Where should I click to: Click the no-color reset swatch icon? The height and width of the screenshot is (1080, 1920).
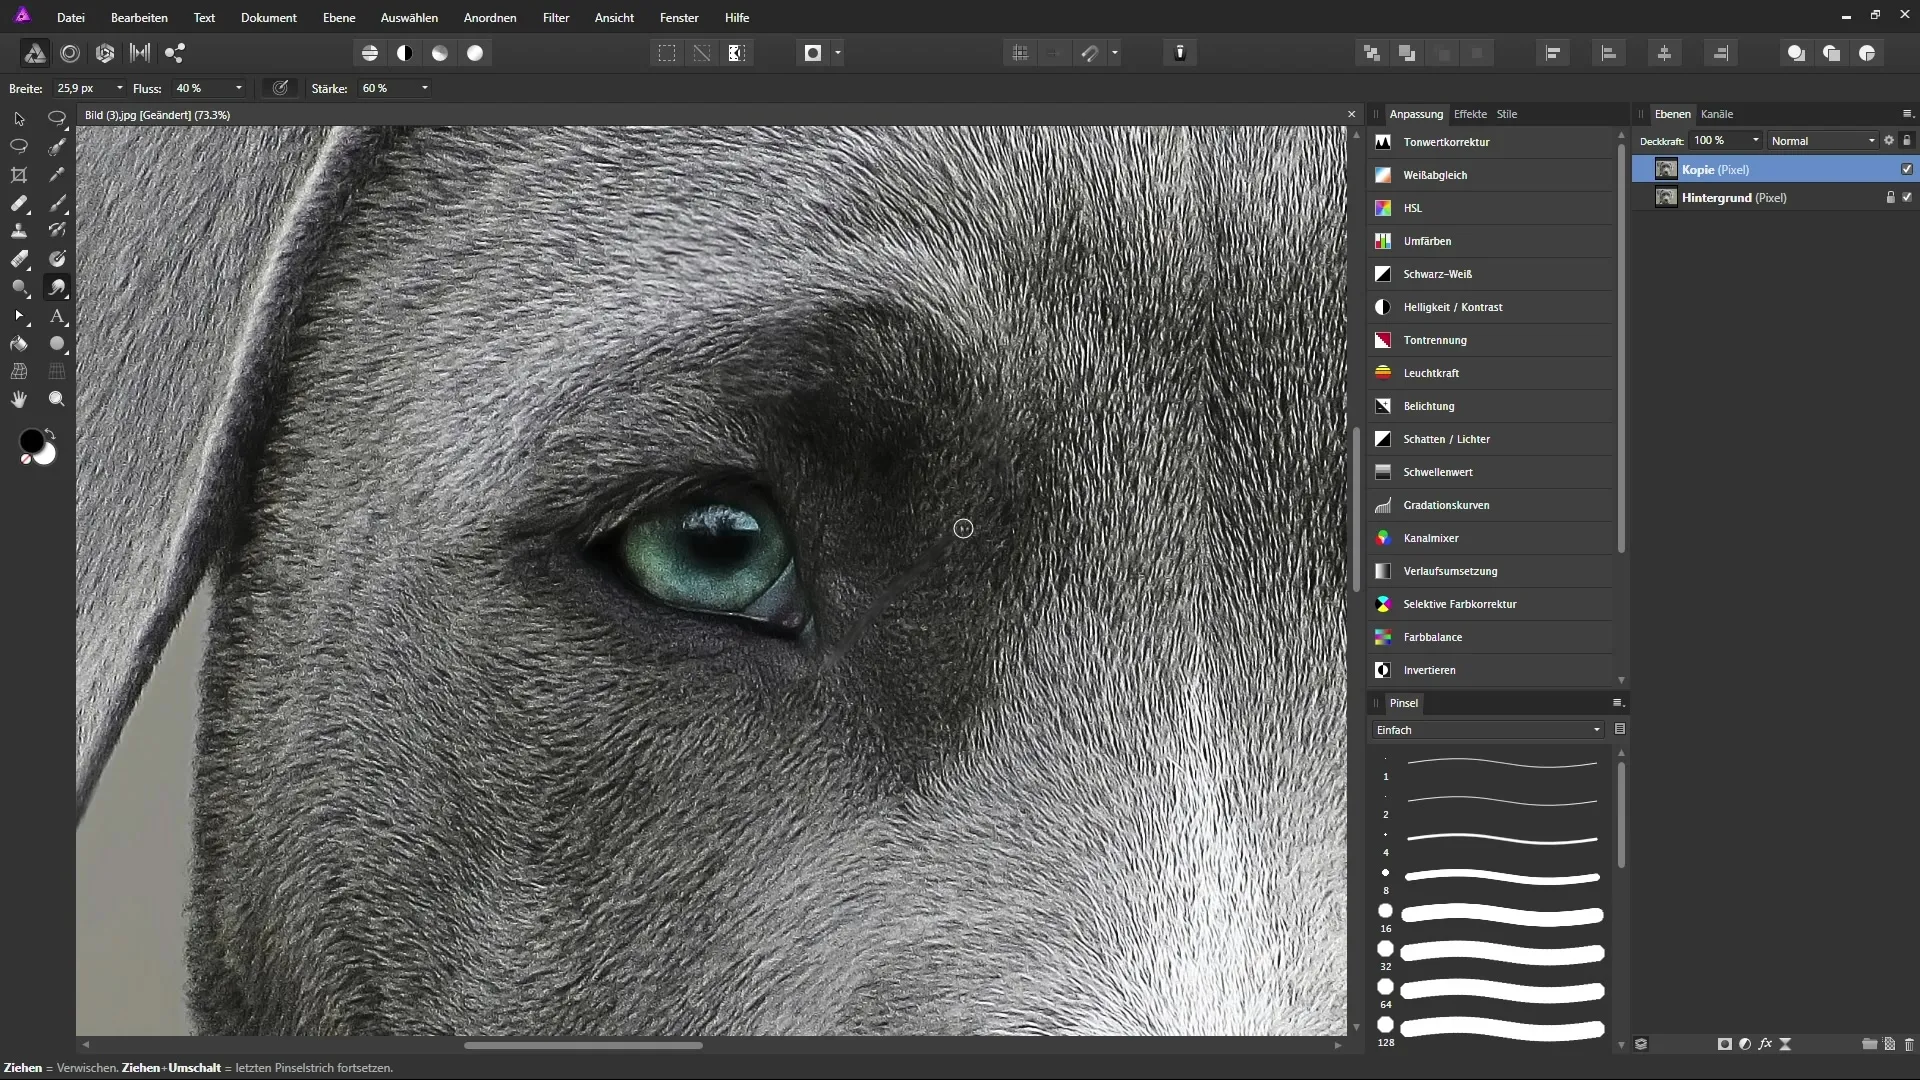coord(27,459)
